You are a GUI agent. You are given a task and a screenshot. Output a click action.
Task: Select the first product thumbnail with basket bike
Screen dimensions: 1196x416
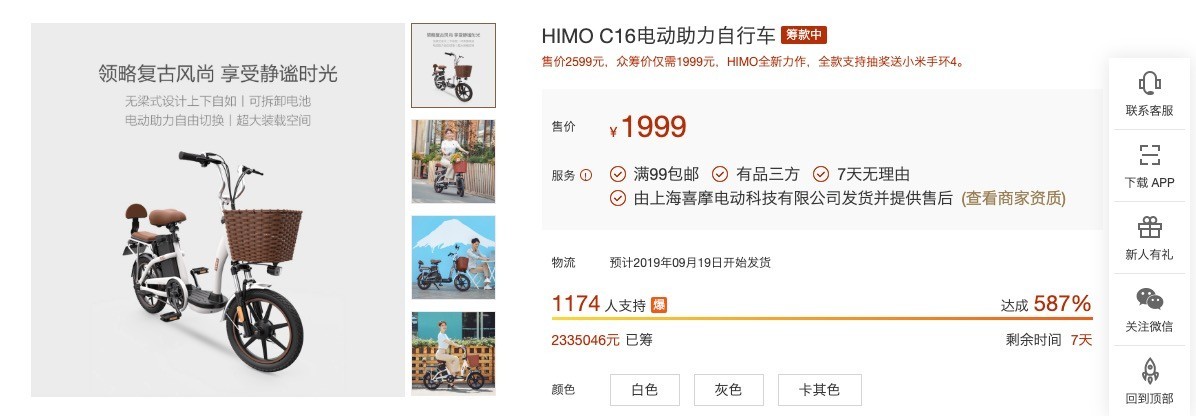pyautogui.click(x=453, y=66)
